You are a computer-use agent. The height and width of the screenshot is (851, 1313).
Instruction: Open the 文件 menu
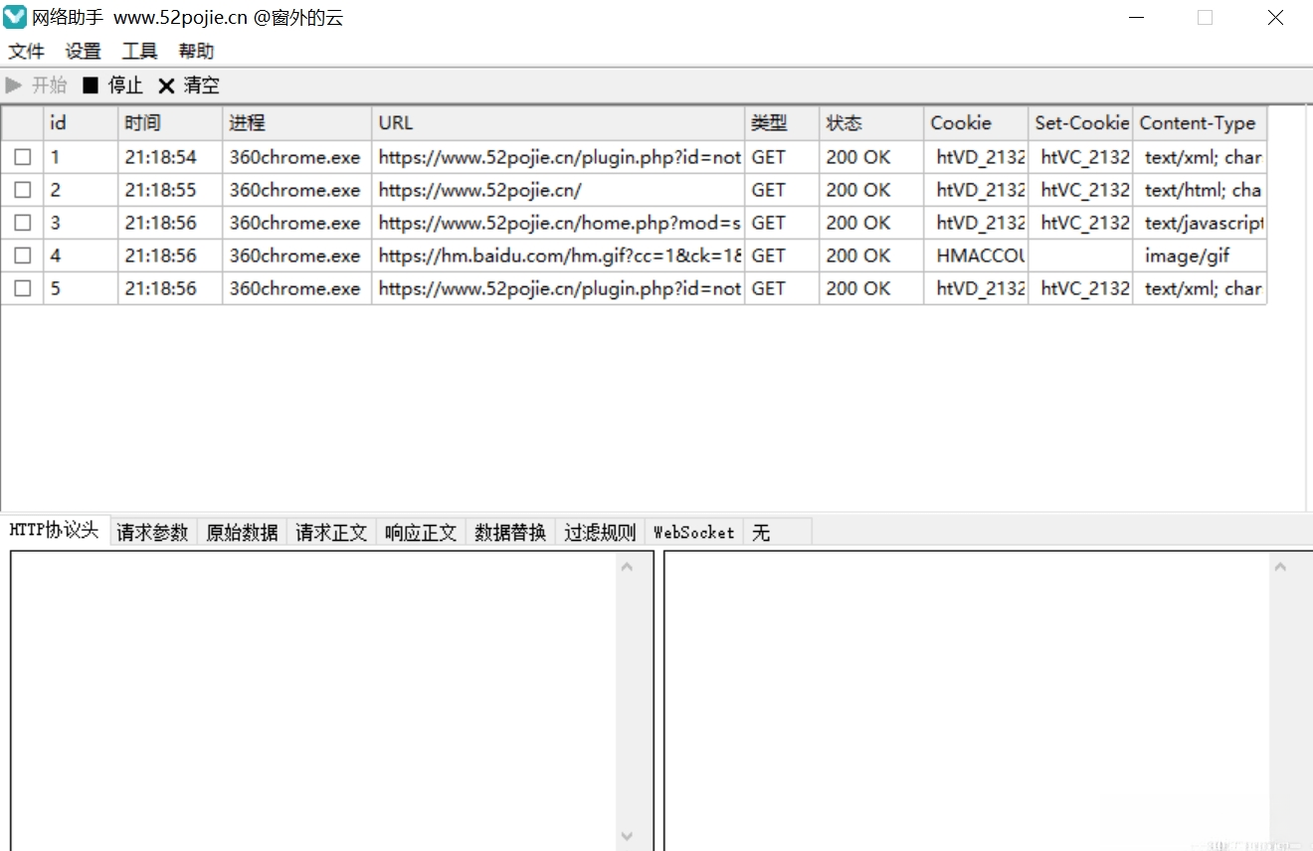(x=27, y=52)
